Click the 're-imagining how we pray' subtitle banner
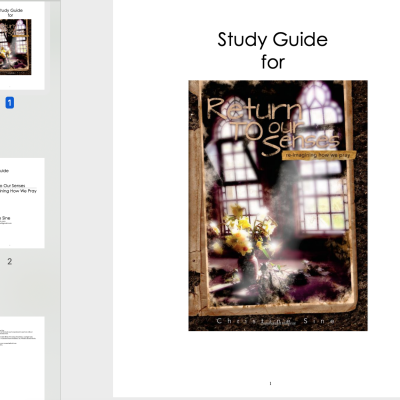400x400 pixels. click(319, 155)
